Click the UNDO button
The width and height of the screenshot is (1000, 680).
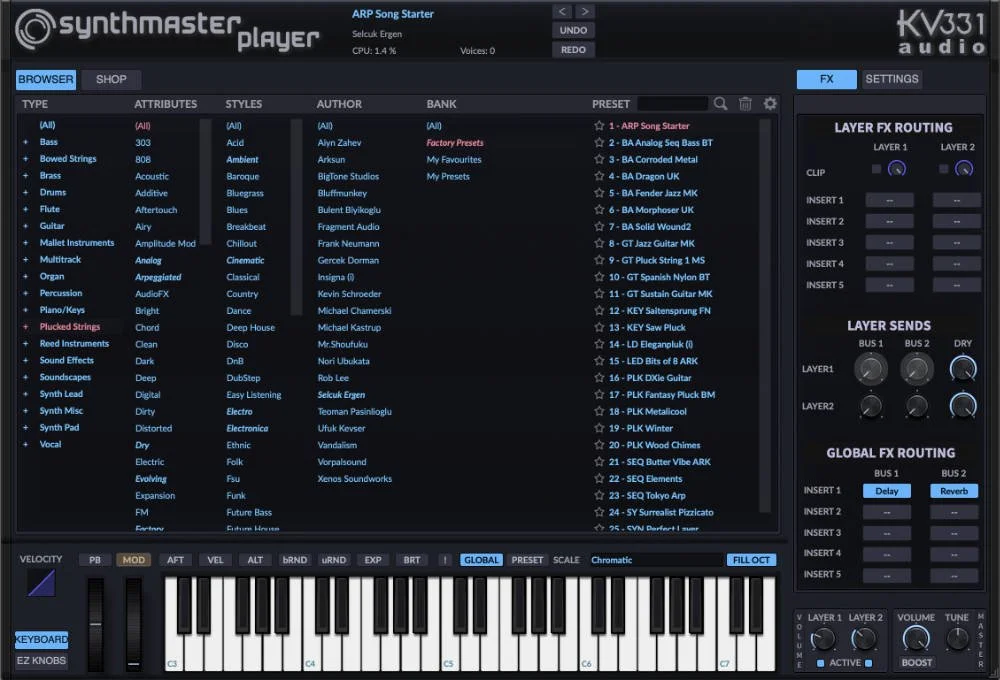(573, 30)
